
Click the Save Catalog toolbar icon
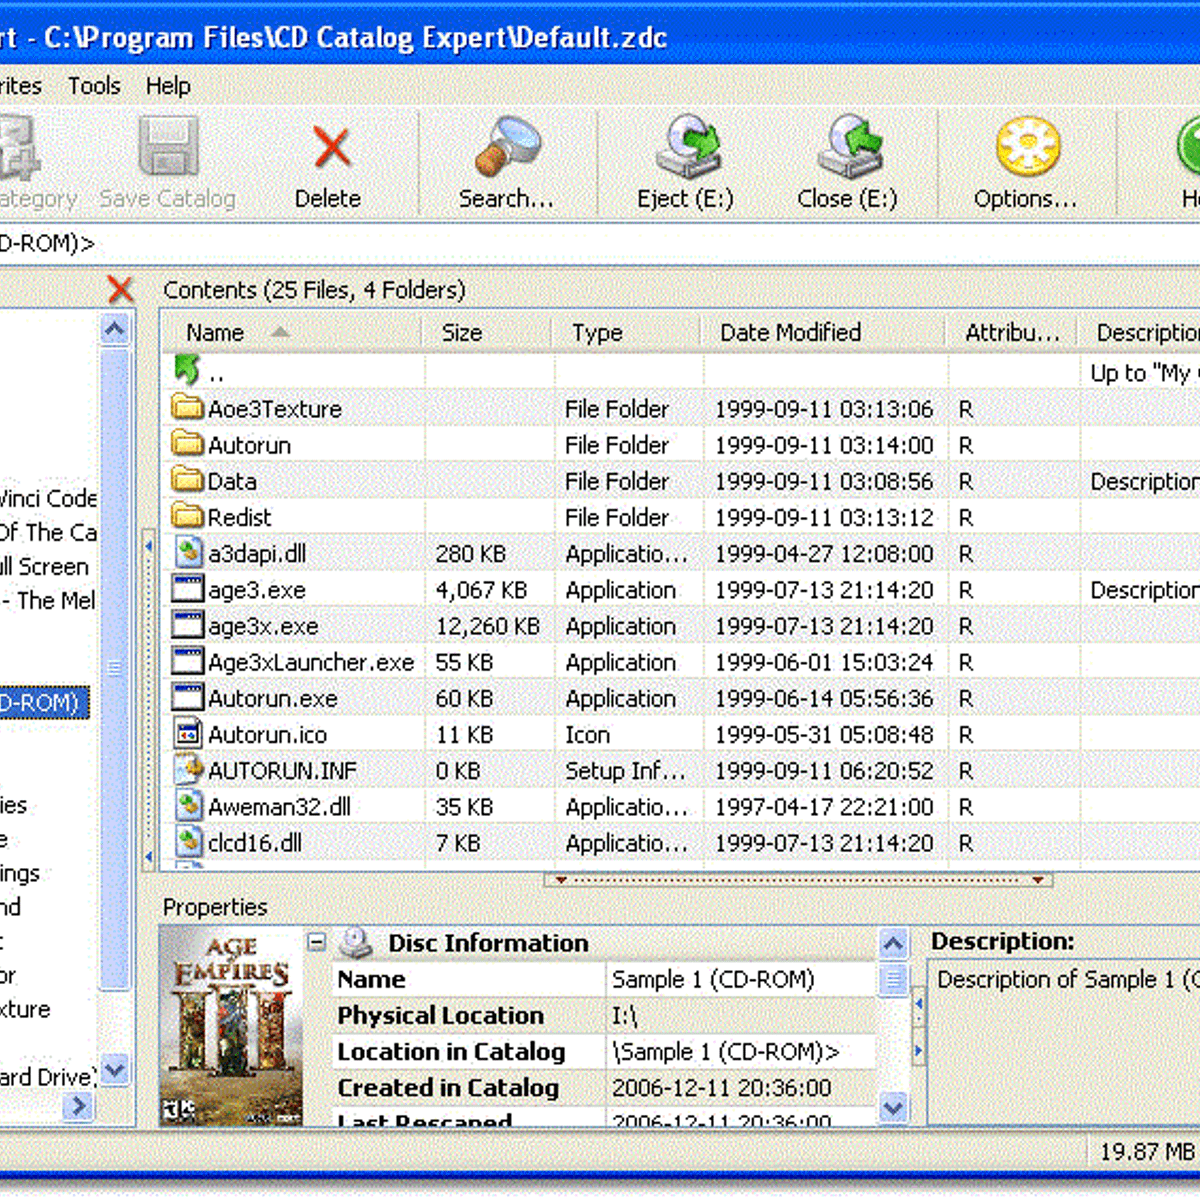click(168, 148)
